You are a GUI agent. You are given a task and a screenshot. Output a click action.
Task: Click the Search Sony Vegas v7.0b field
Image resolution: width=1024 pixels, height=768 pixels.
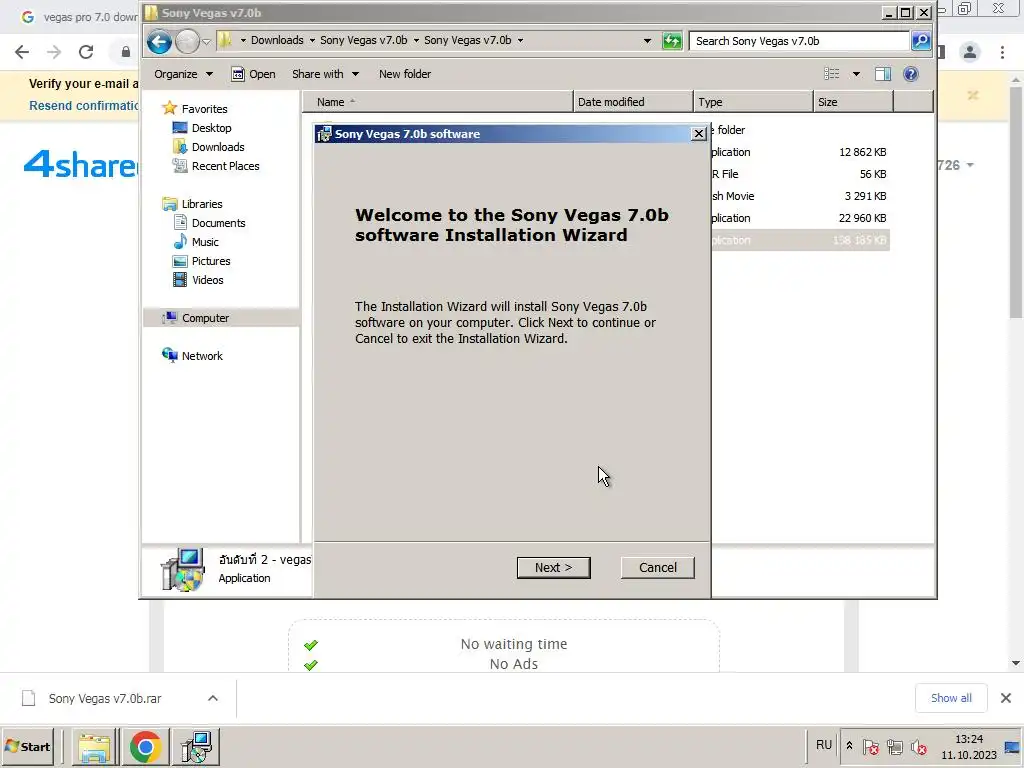point(799,41)
